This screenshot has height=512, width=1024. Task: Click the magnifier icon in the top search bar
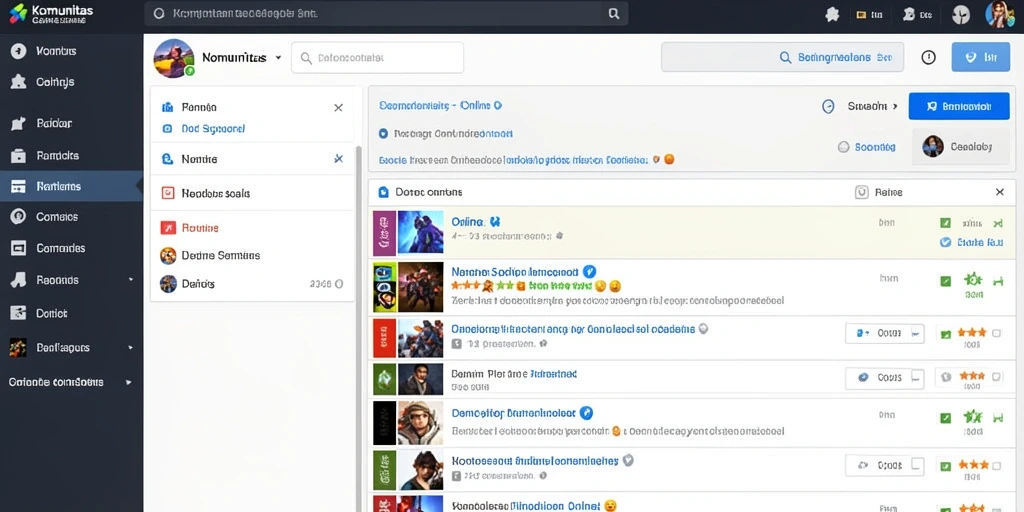point(613,13)
